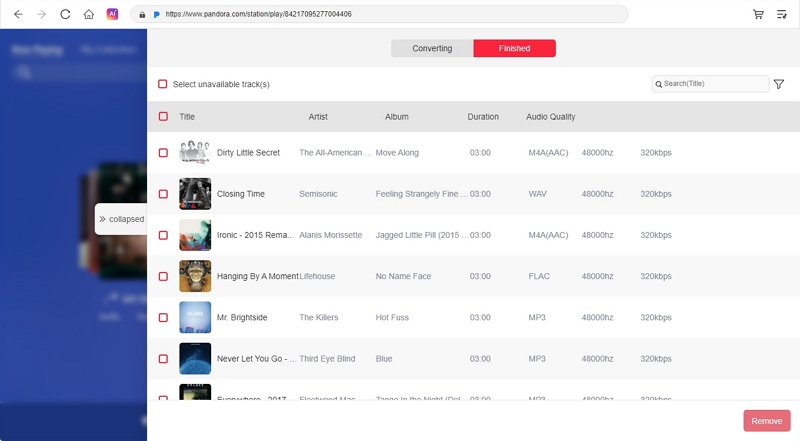Click the Audio Quality column header
This screenshot has width=800, height=441.
(551, 117)
